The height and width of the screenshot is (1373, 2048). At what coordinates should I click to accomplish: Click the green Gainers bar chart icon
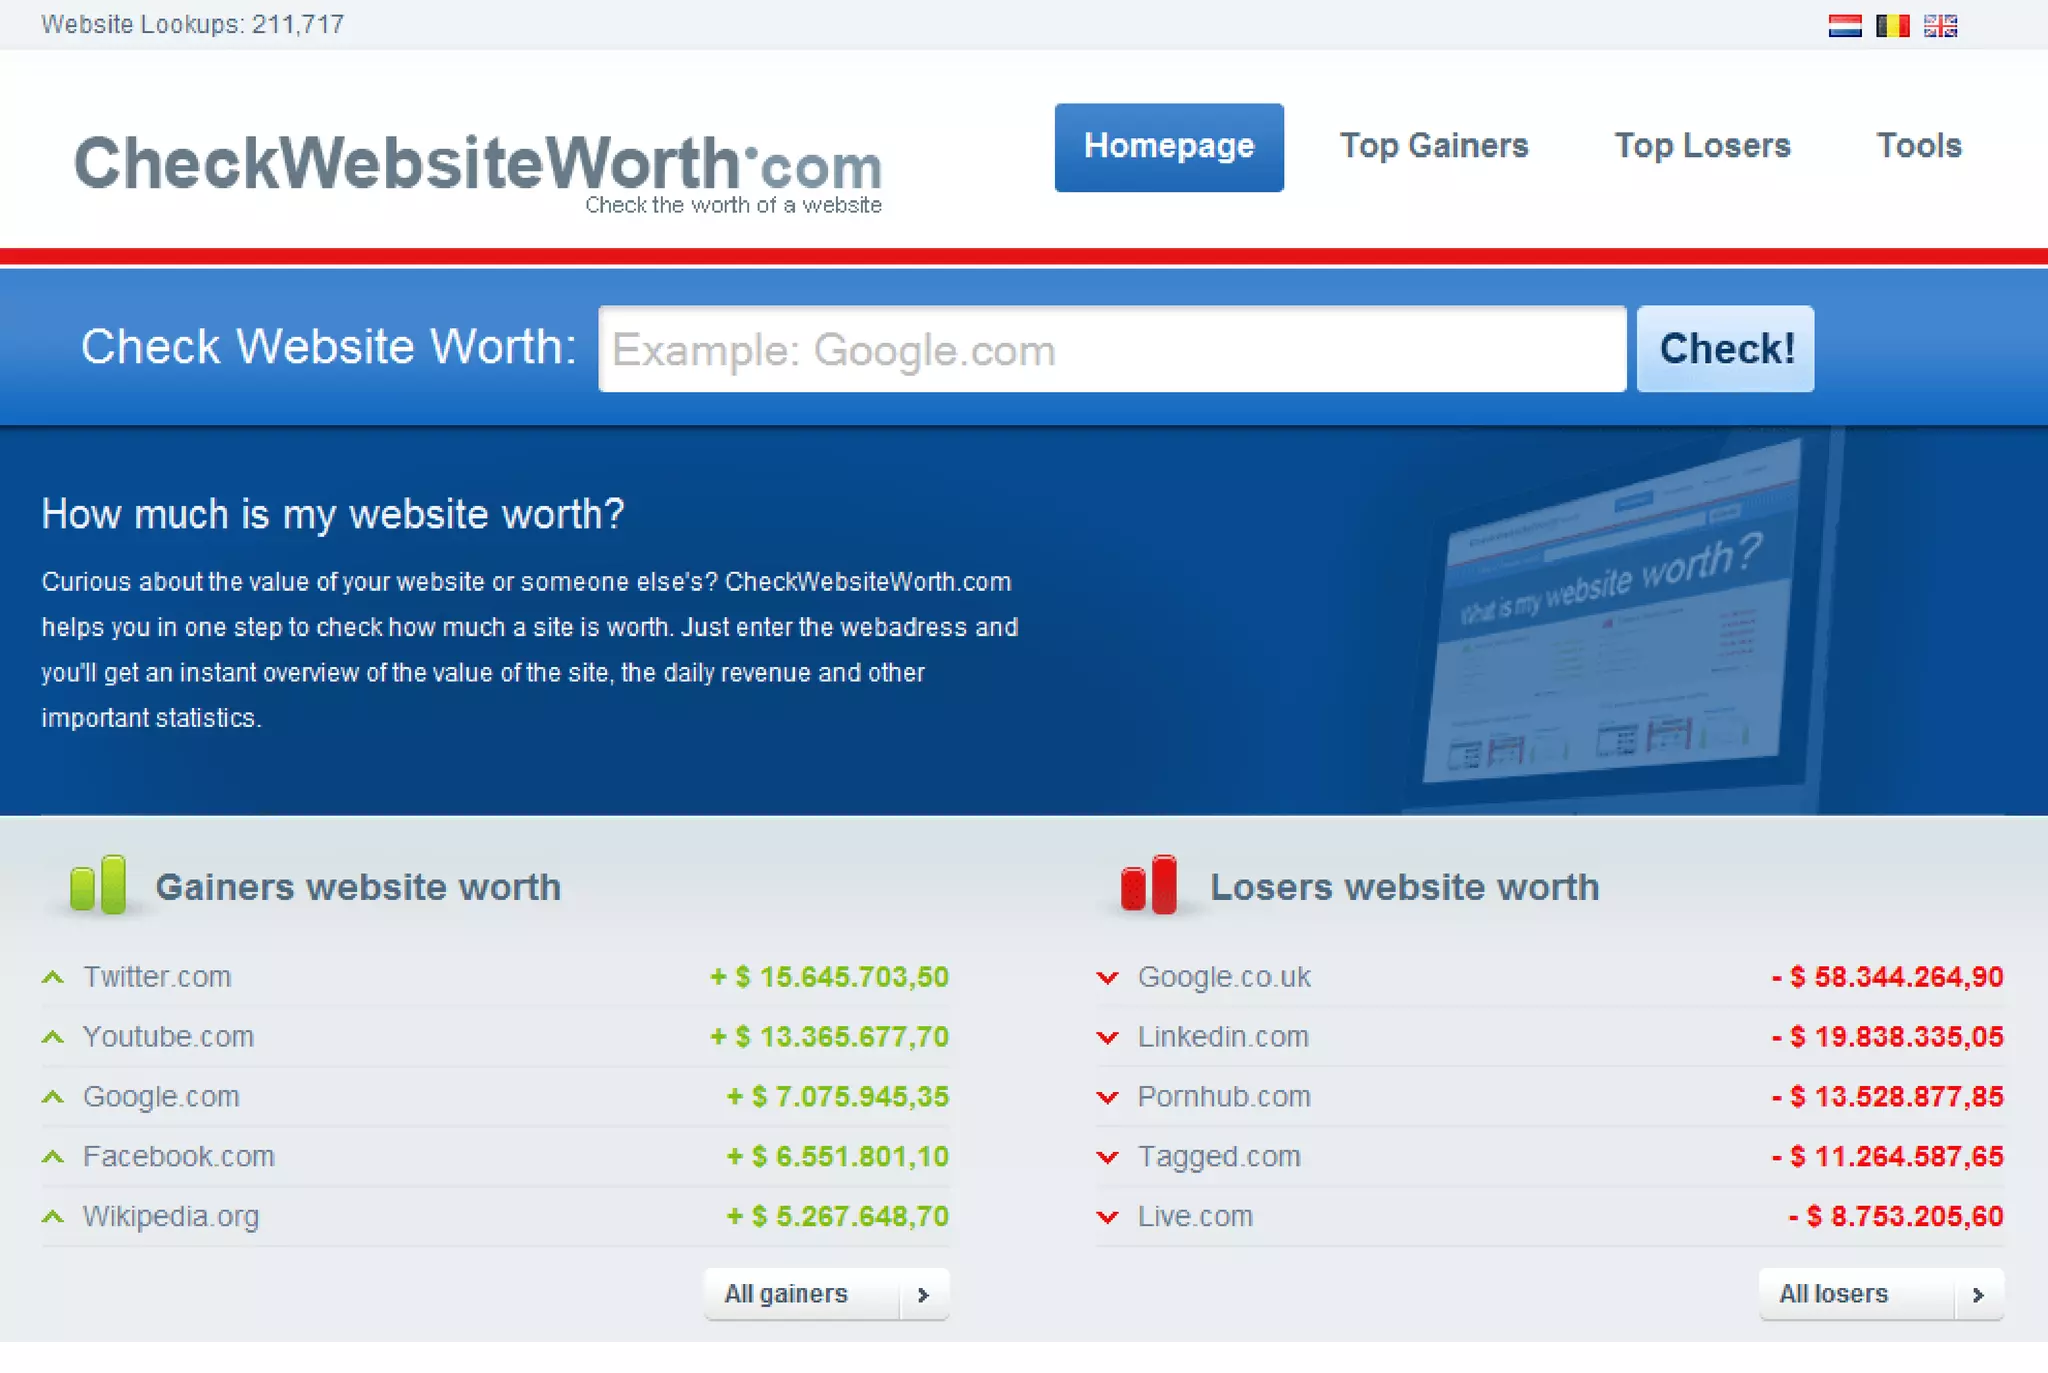(x=98, y=884)
